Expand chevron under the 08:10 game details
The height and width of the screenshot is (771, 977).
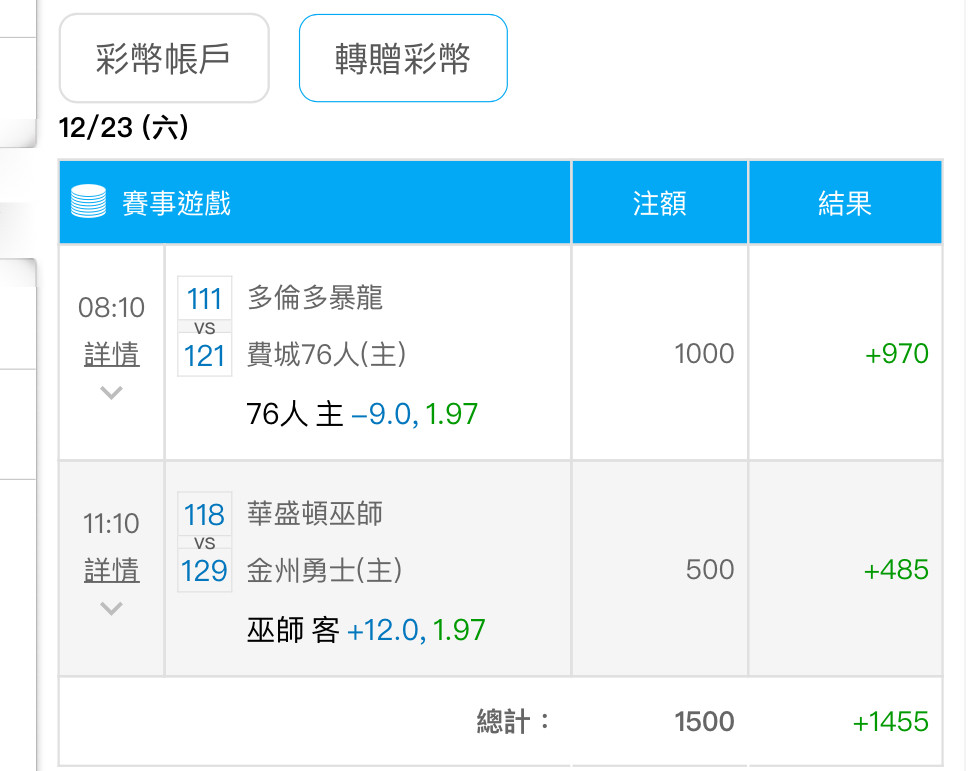(111, 393)
